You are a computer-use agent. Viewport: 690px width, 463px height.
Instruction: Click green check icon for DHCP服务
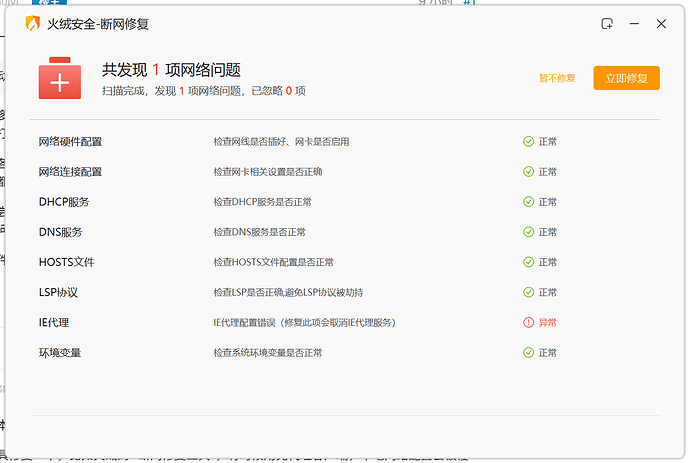click(529, 202)
